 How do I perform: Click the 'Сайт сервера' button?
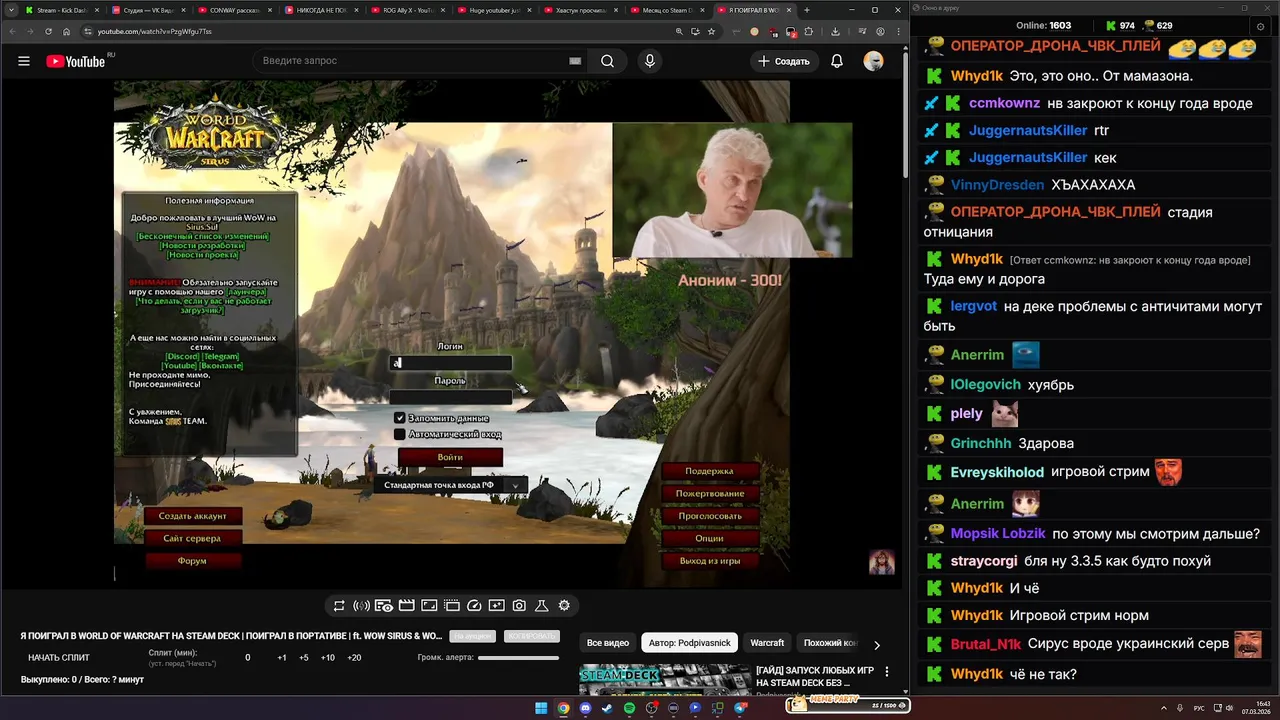click(192, 538)
